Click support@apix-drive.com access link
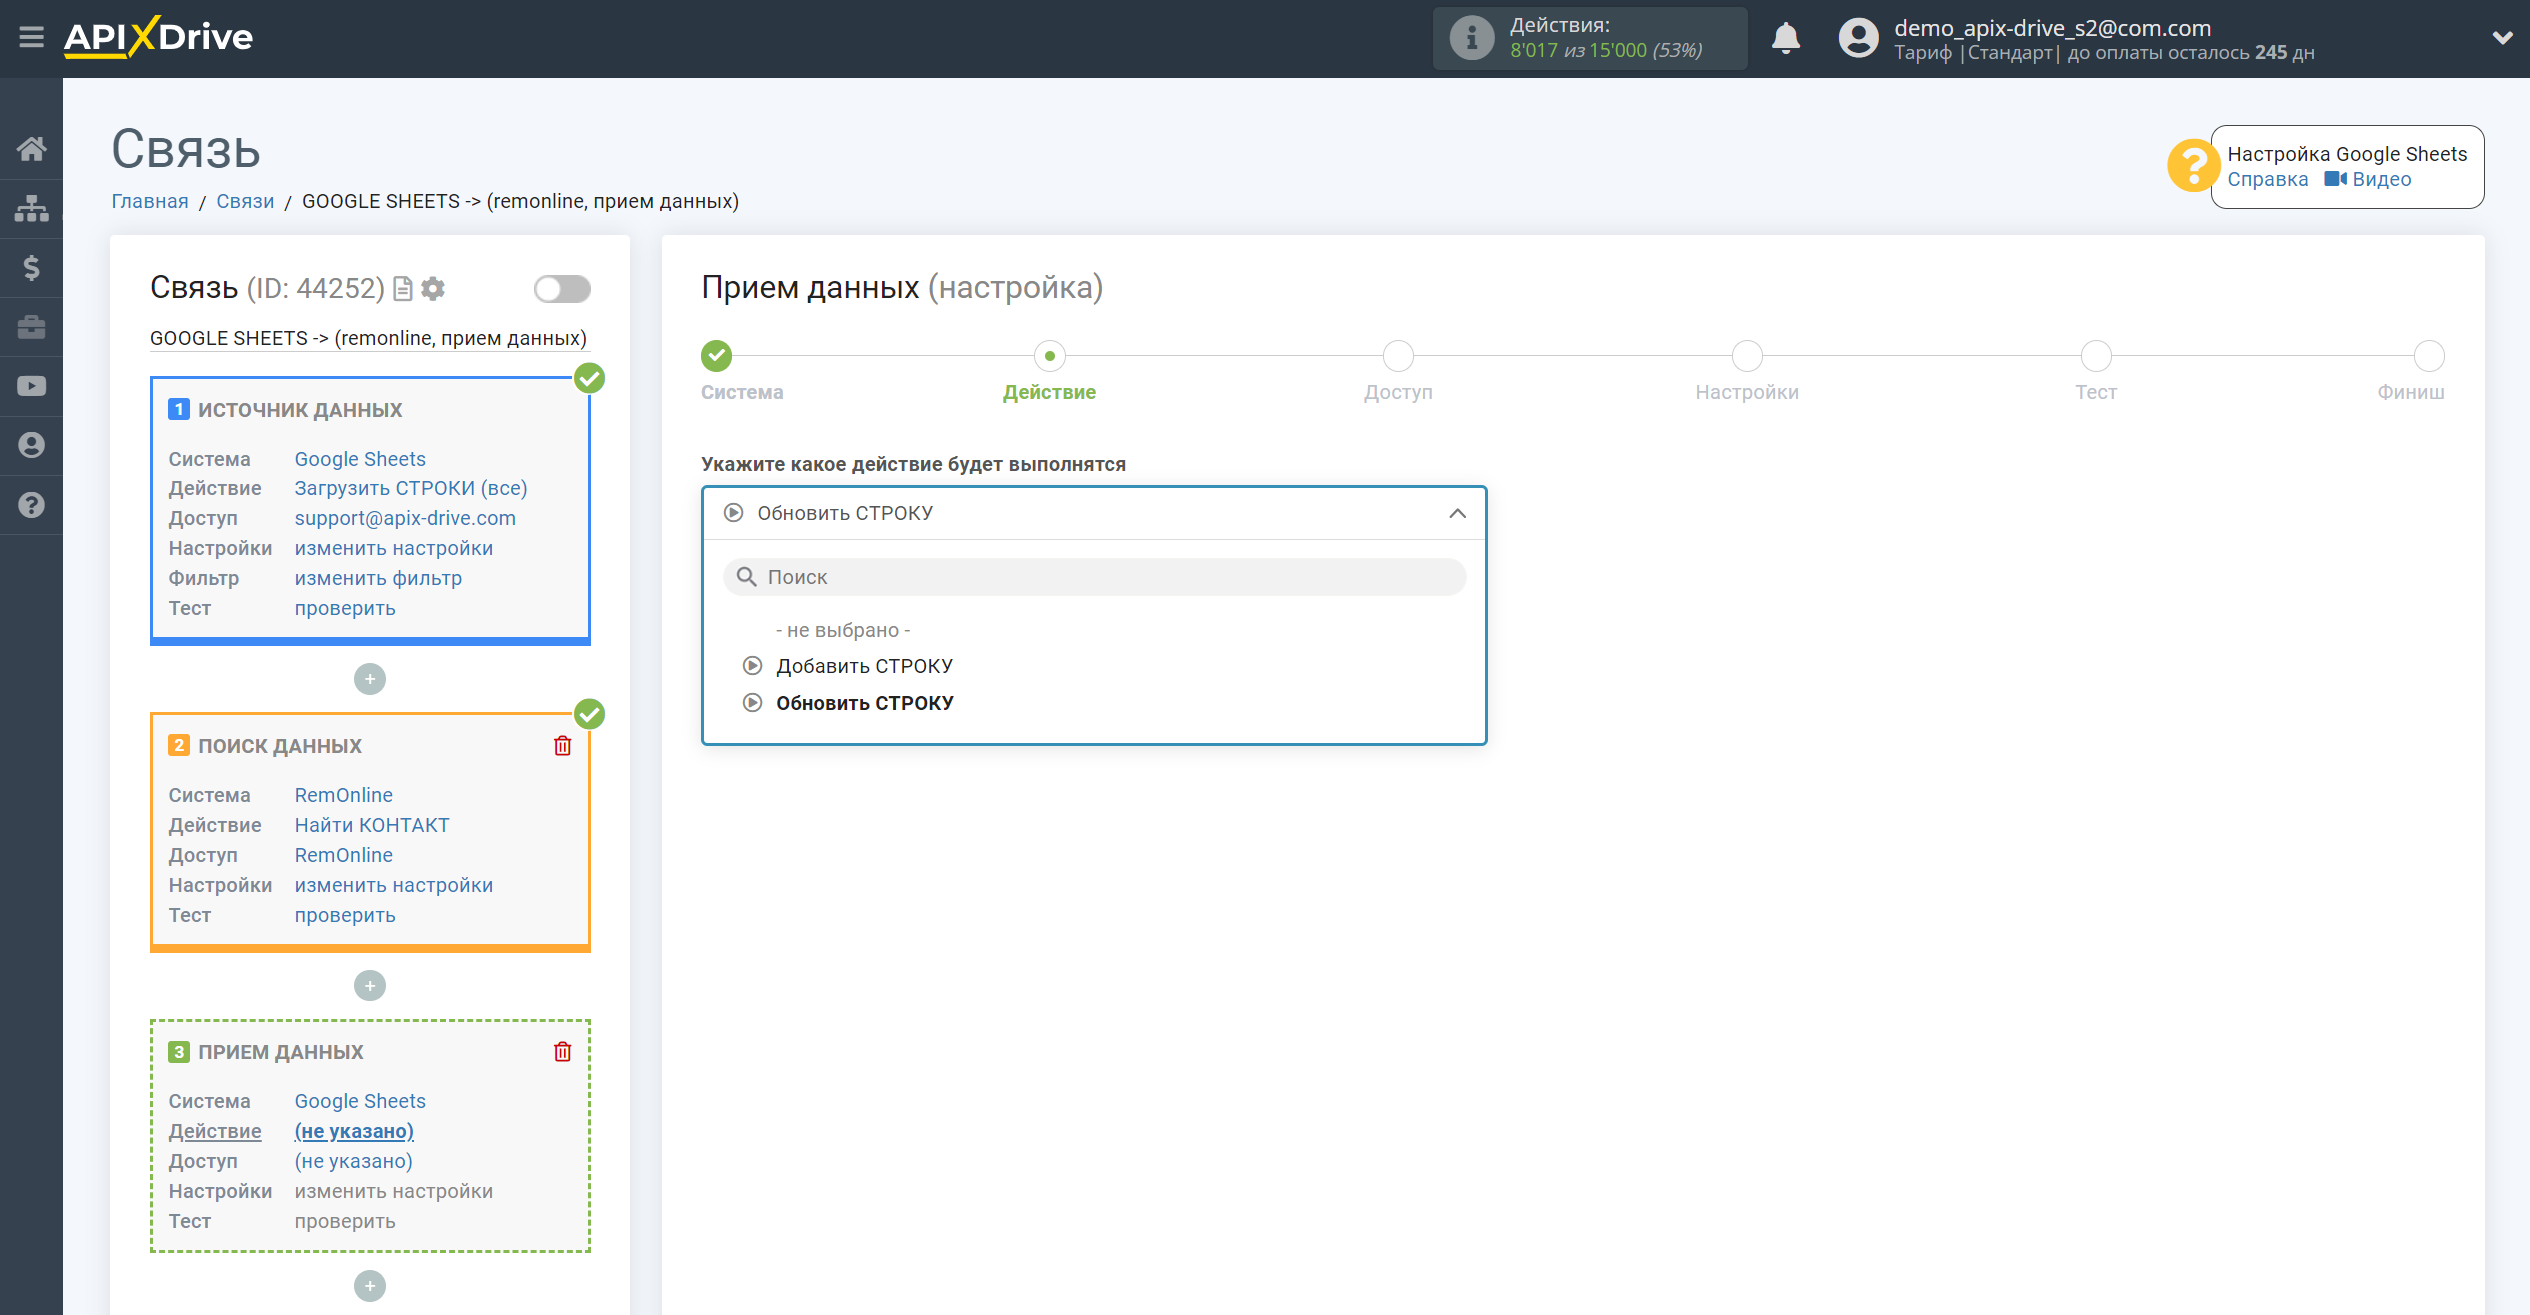 405,518
